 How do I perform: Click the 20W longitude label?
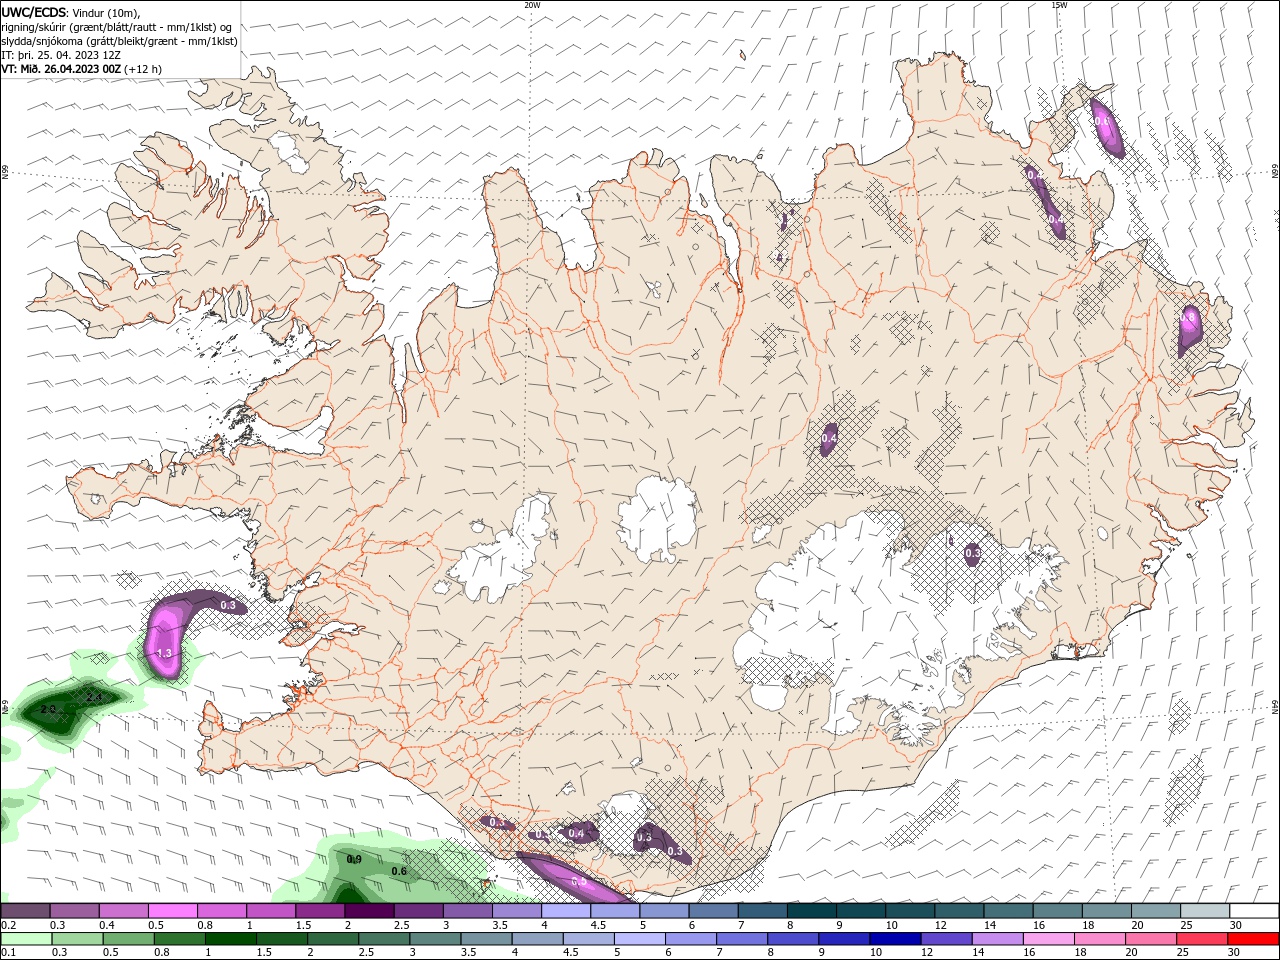coord(532,5)
